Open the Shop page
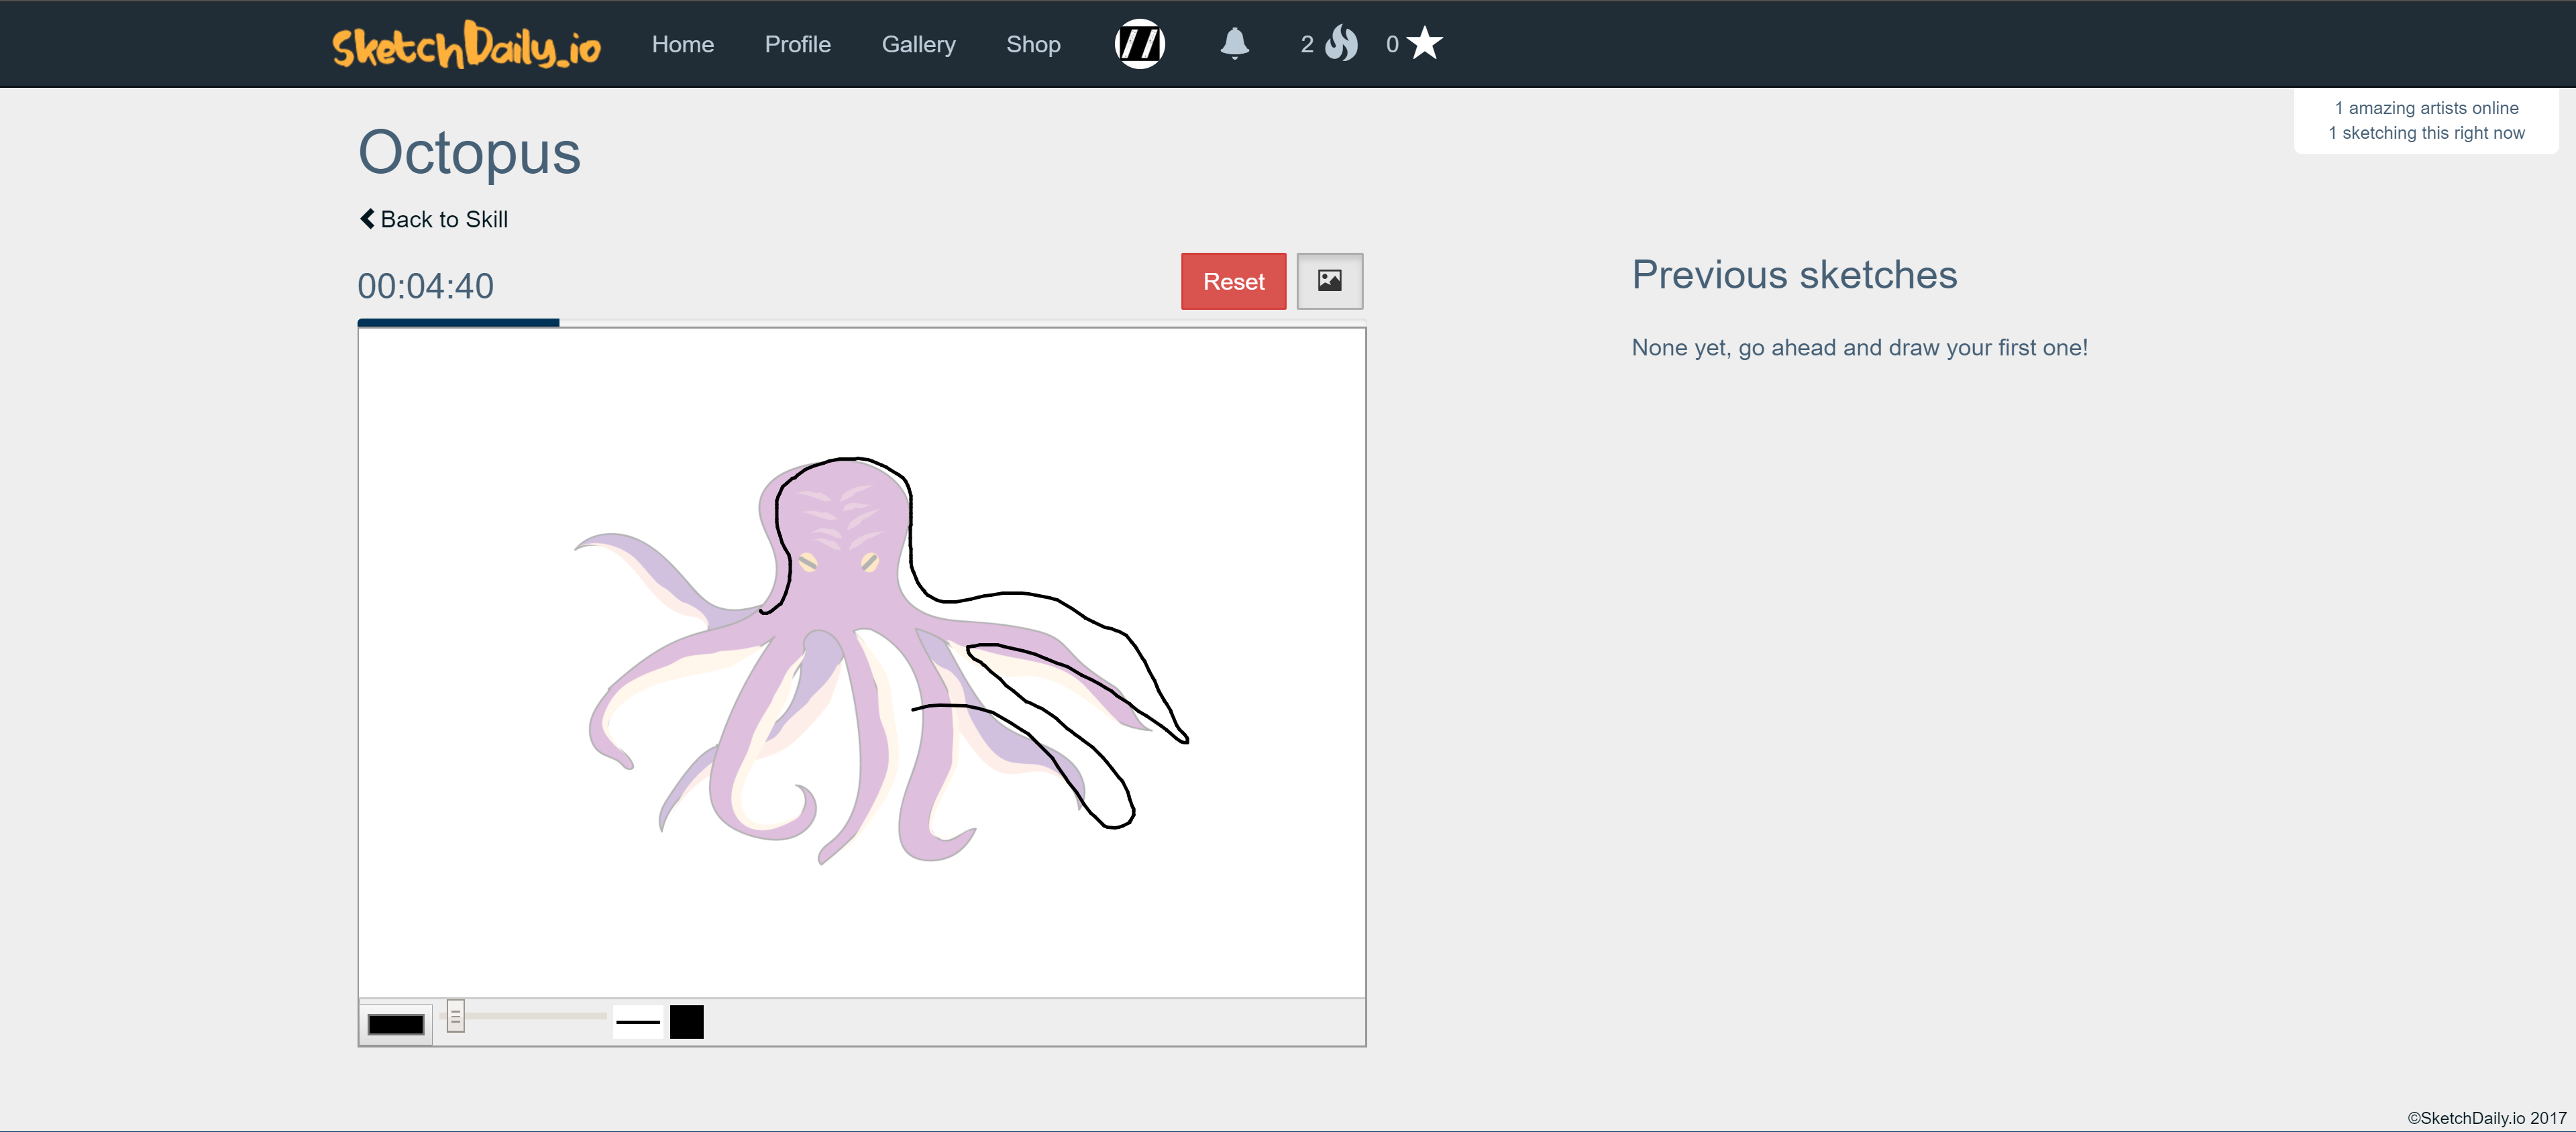2576x1132 pixels. 1033,44
